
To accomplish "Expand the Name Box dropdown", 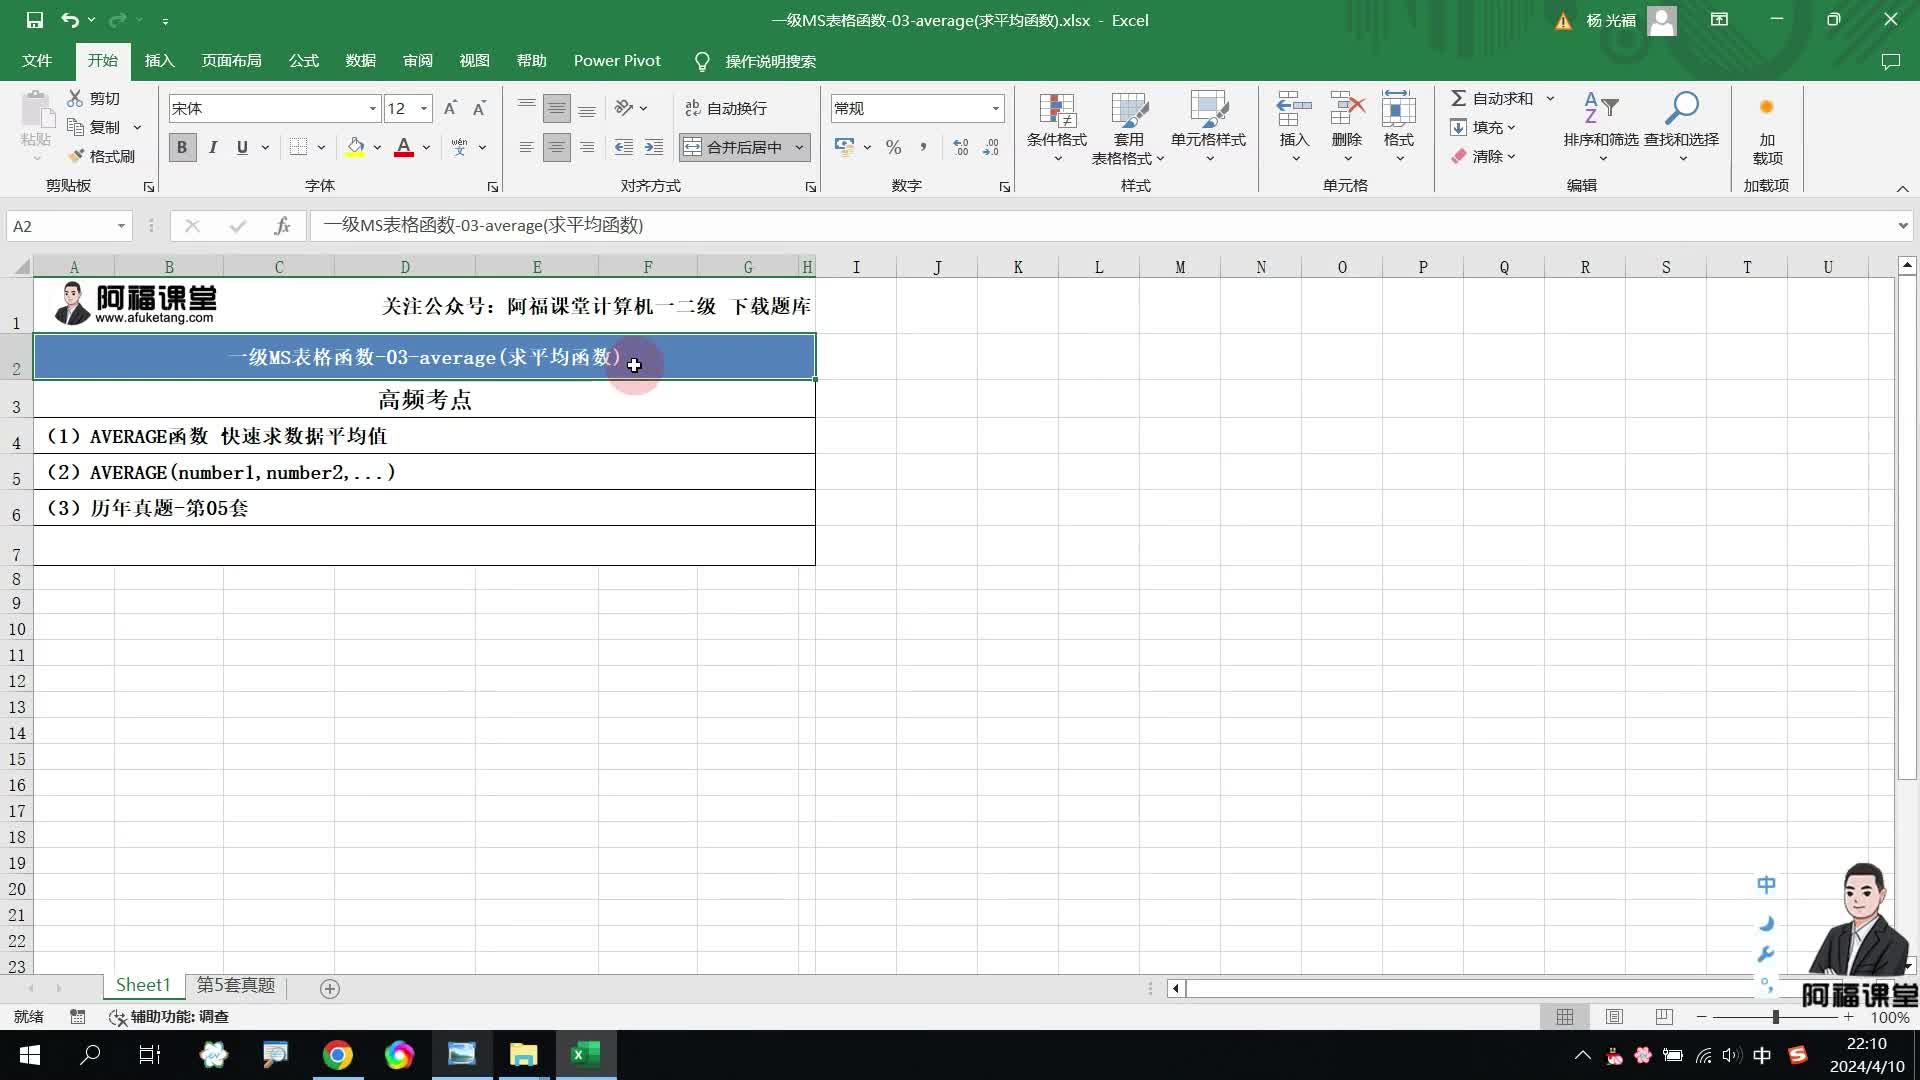I will coord(121,226).
